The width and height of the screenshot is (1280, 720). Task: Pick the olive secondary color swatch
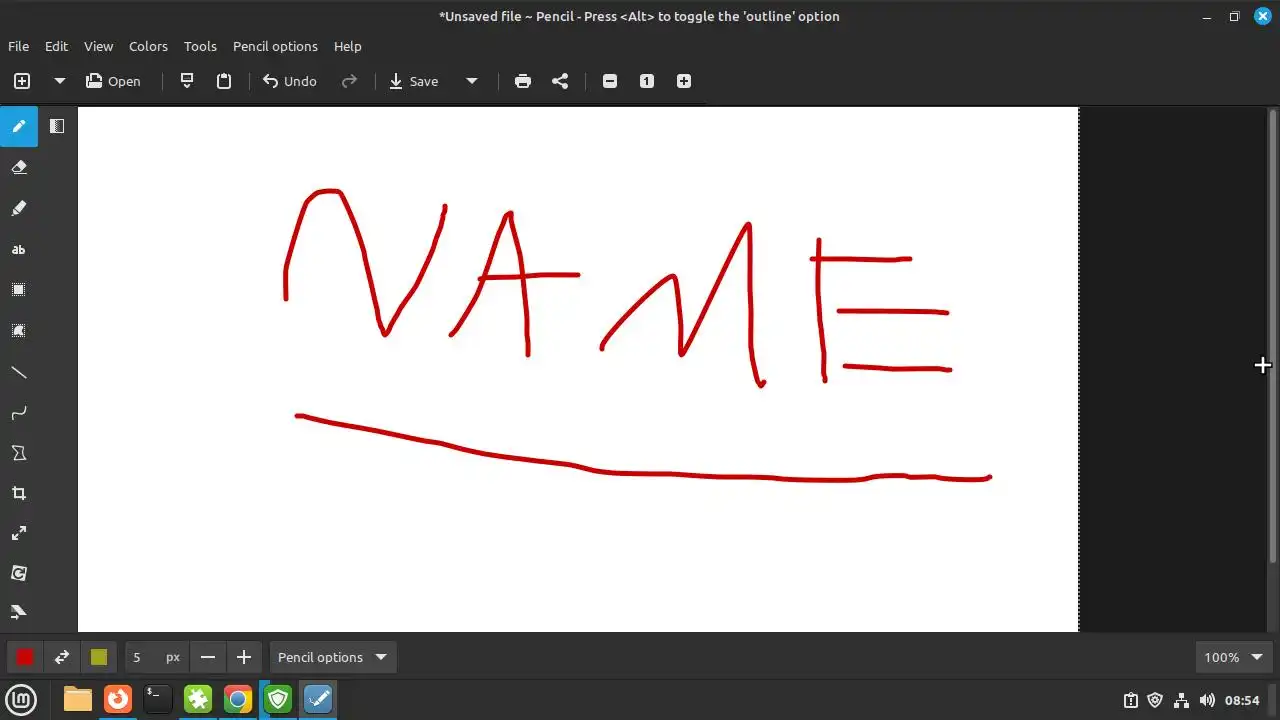coord(98,657)
